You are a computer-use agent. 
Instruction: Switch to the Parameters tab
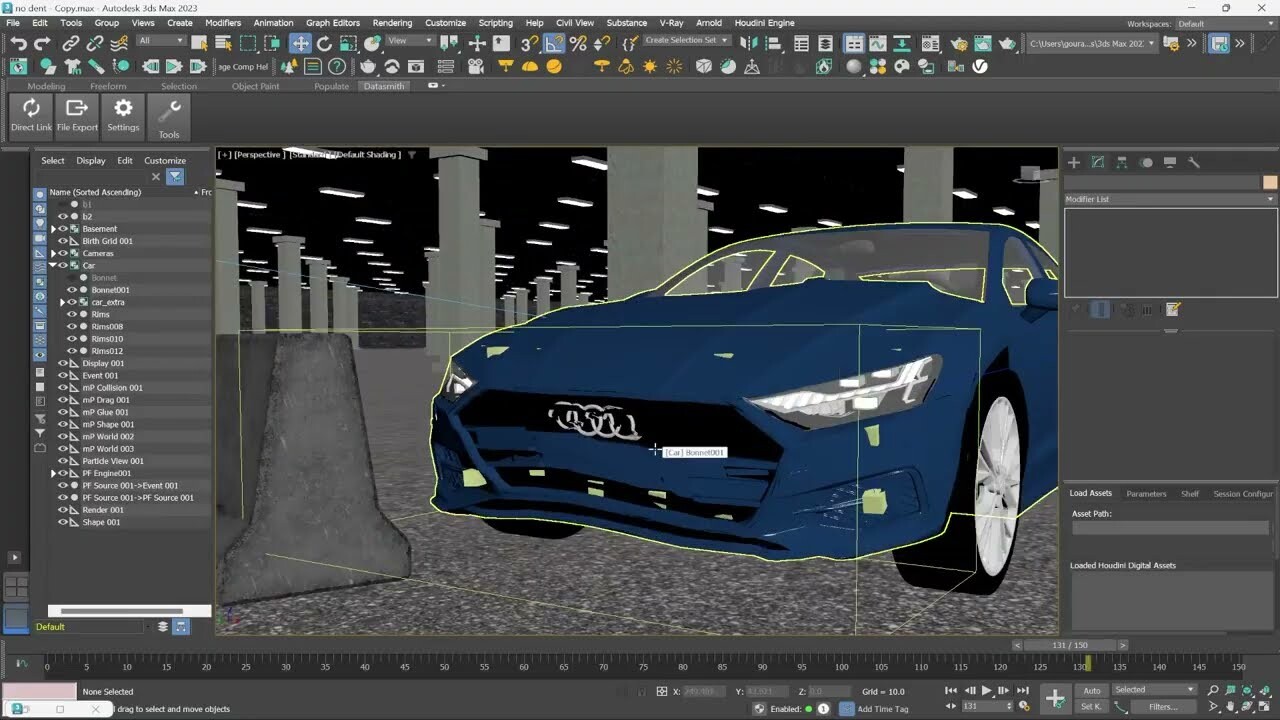pos(1146,493)
